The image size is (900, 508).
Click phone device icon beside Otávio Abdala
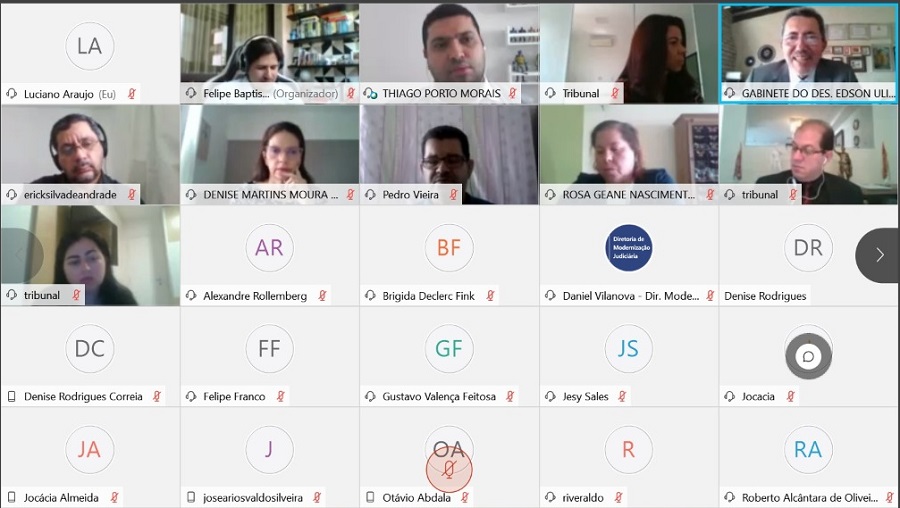370,498
